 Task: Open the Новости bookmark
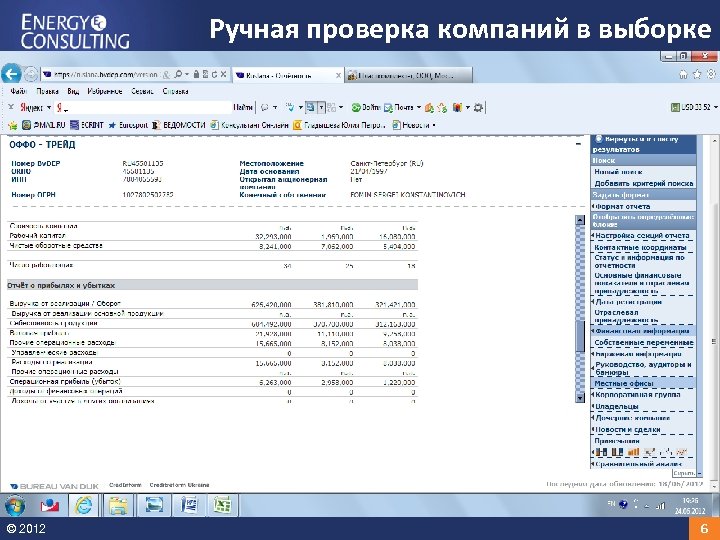point(411,125)
